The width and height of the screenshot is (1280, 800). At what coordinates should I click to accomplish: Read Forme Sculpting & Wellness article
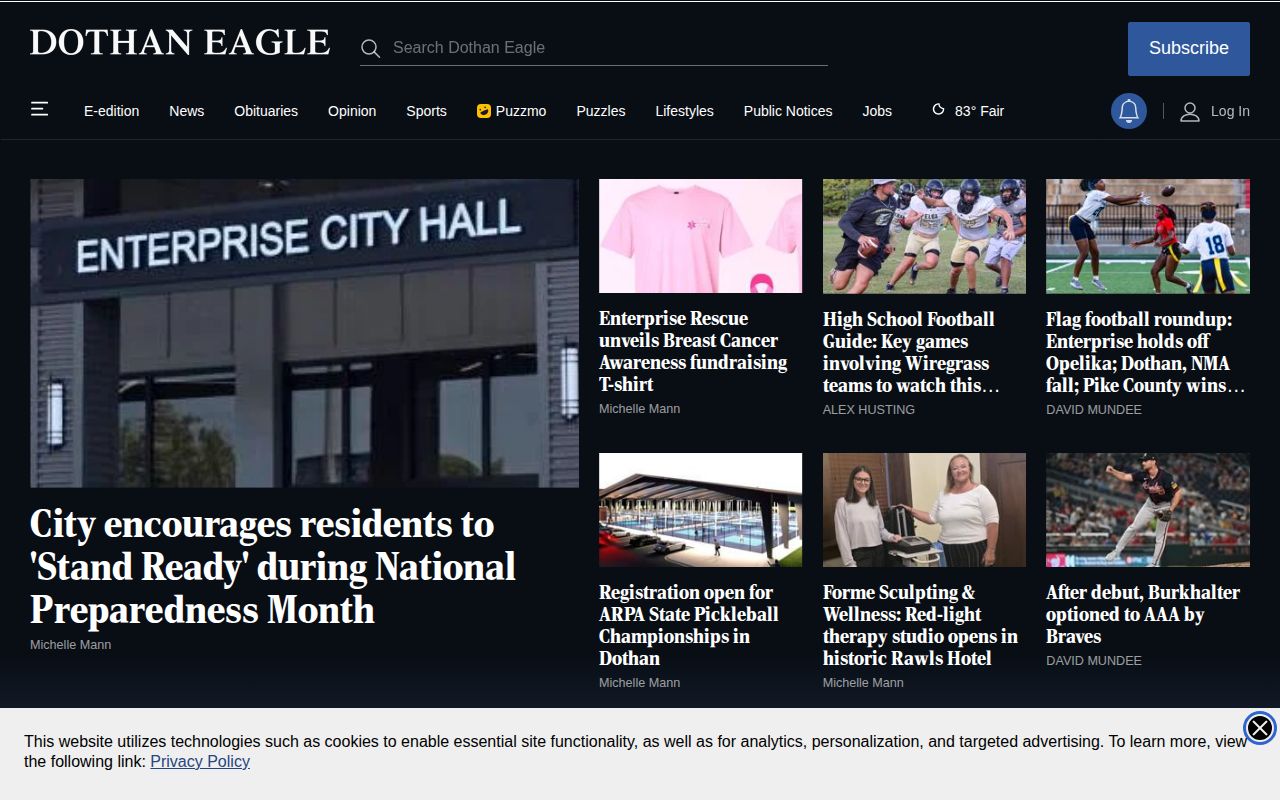coord(920,625)
